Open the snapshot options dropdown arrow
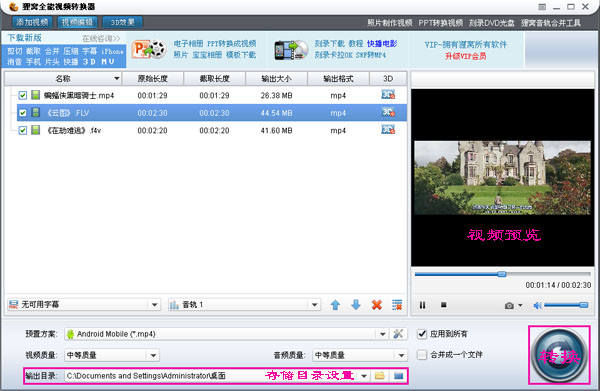This screenshot has height=391, width=600. [520, 305]
